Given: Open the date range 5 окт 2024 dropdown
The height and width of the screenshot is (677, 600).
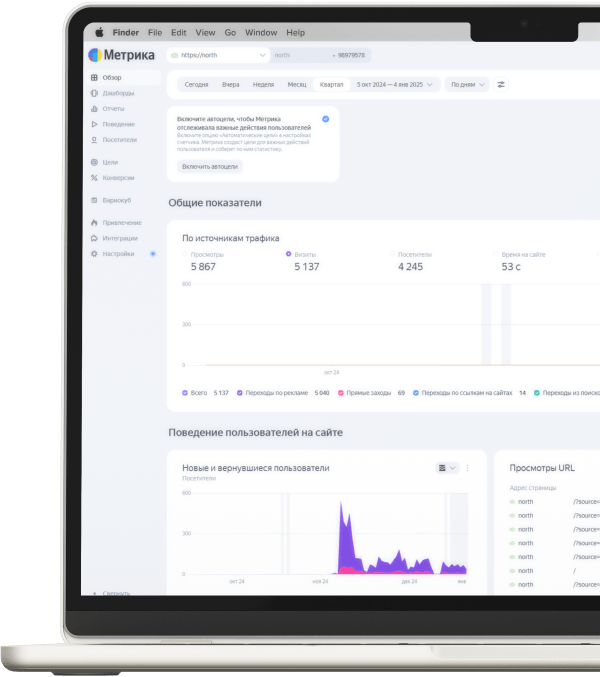Looking at the screenshot, I should pyautogui.click(x=394, y=85).
